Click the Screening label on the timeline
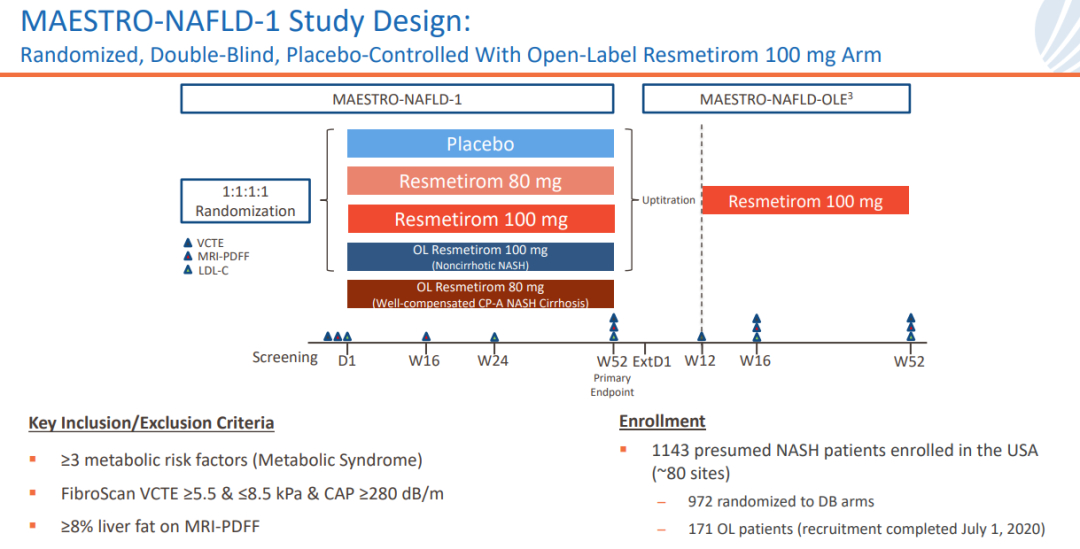The width and height of the screenshot is (1080, 549). coord(285,358)
